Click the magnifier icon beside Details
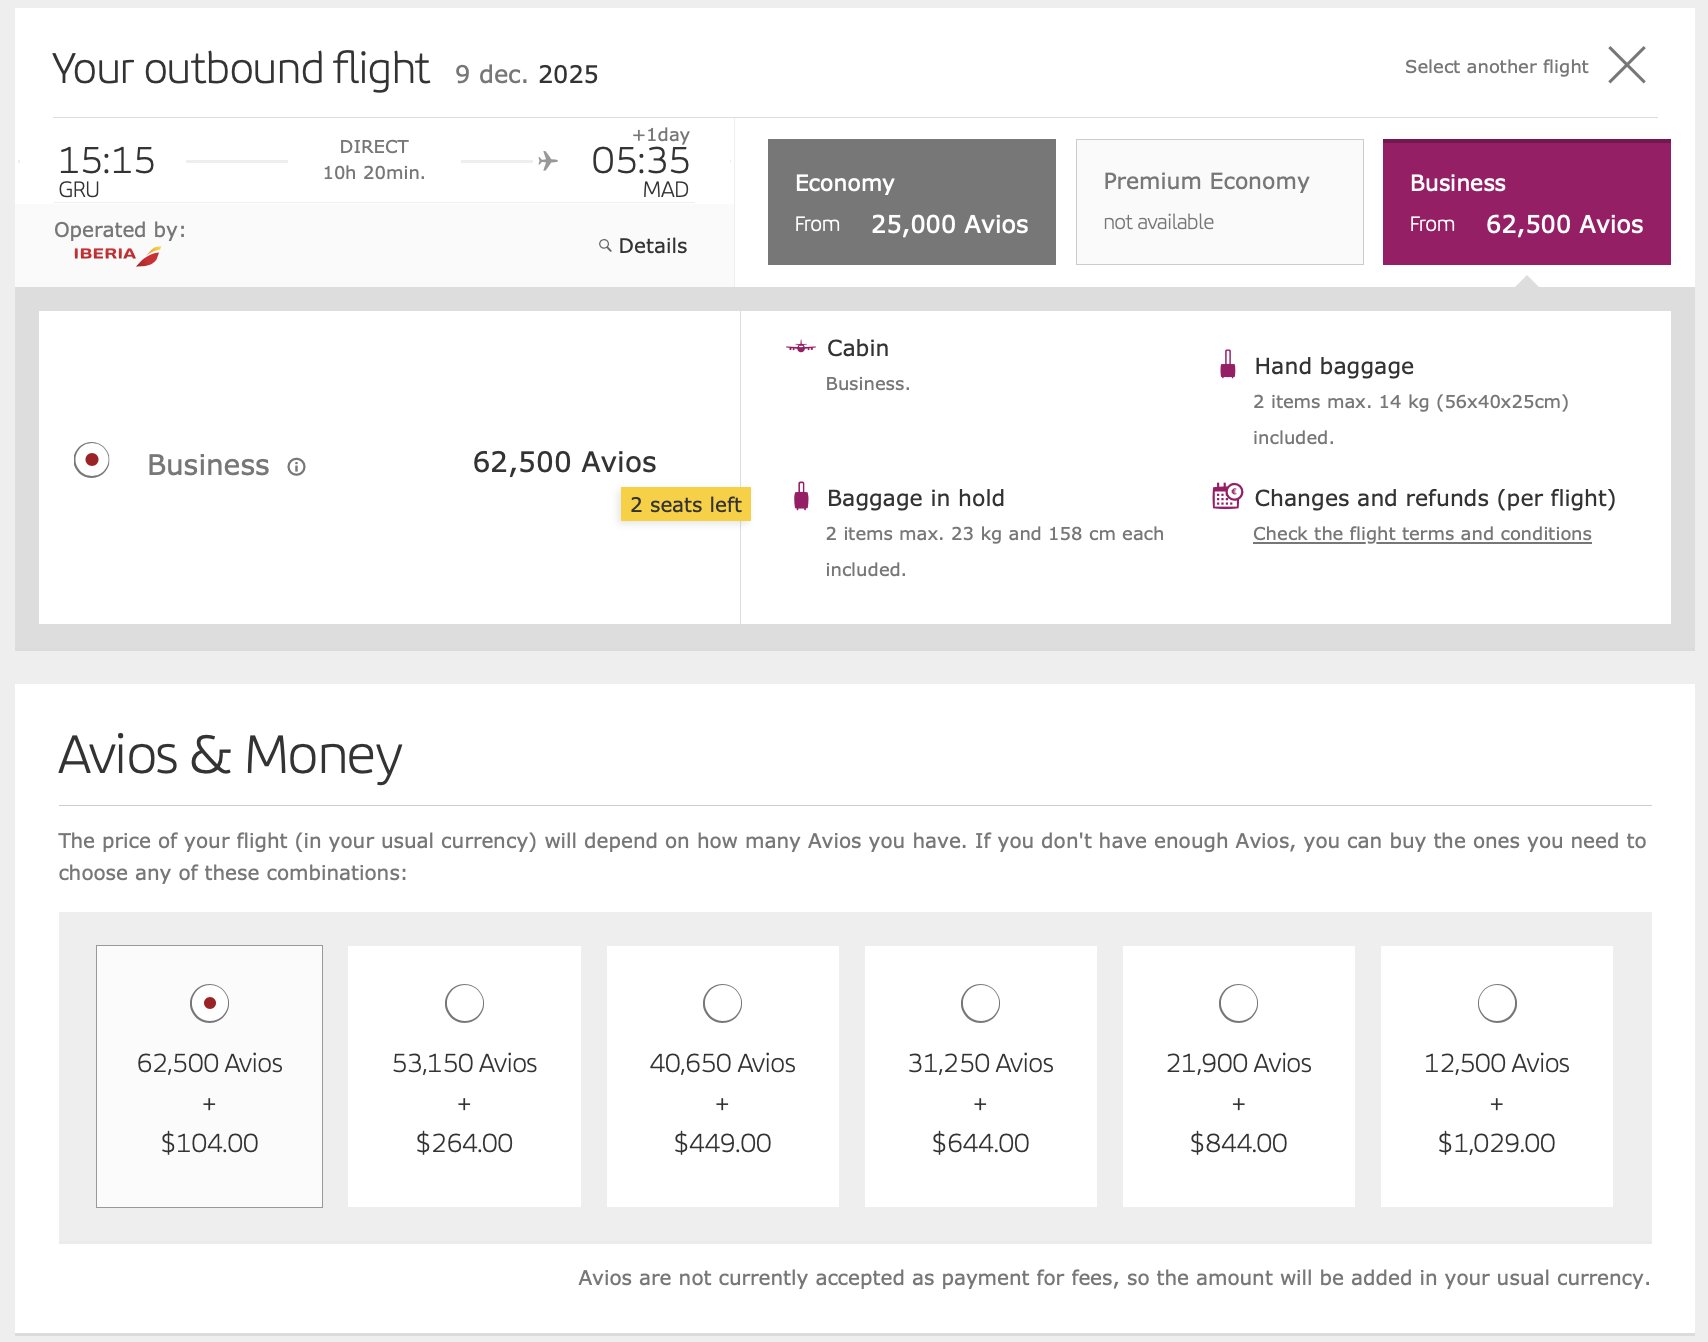 pos(605,245)
